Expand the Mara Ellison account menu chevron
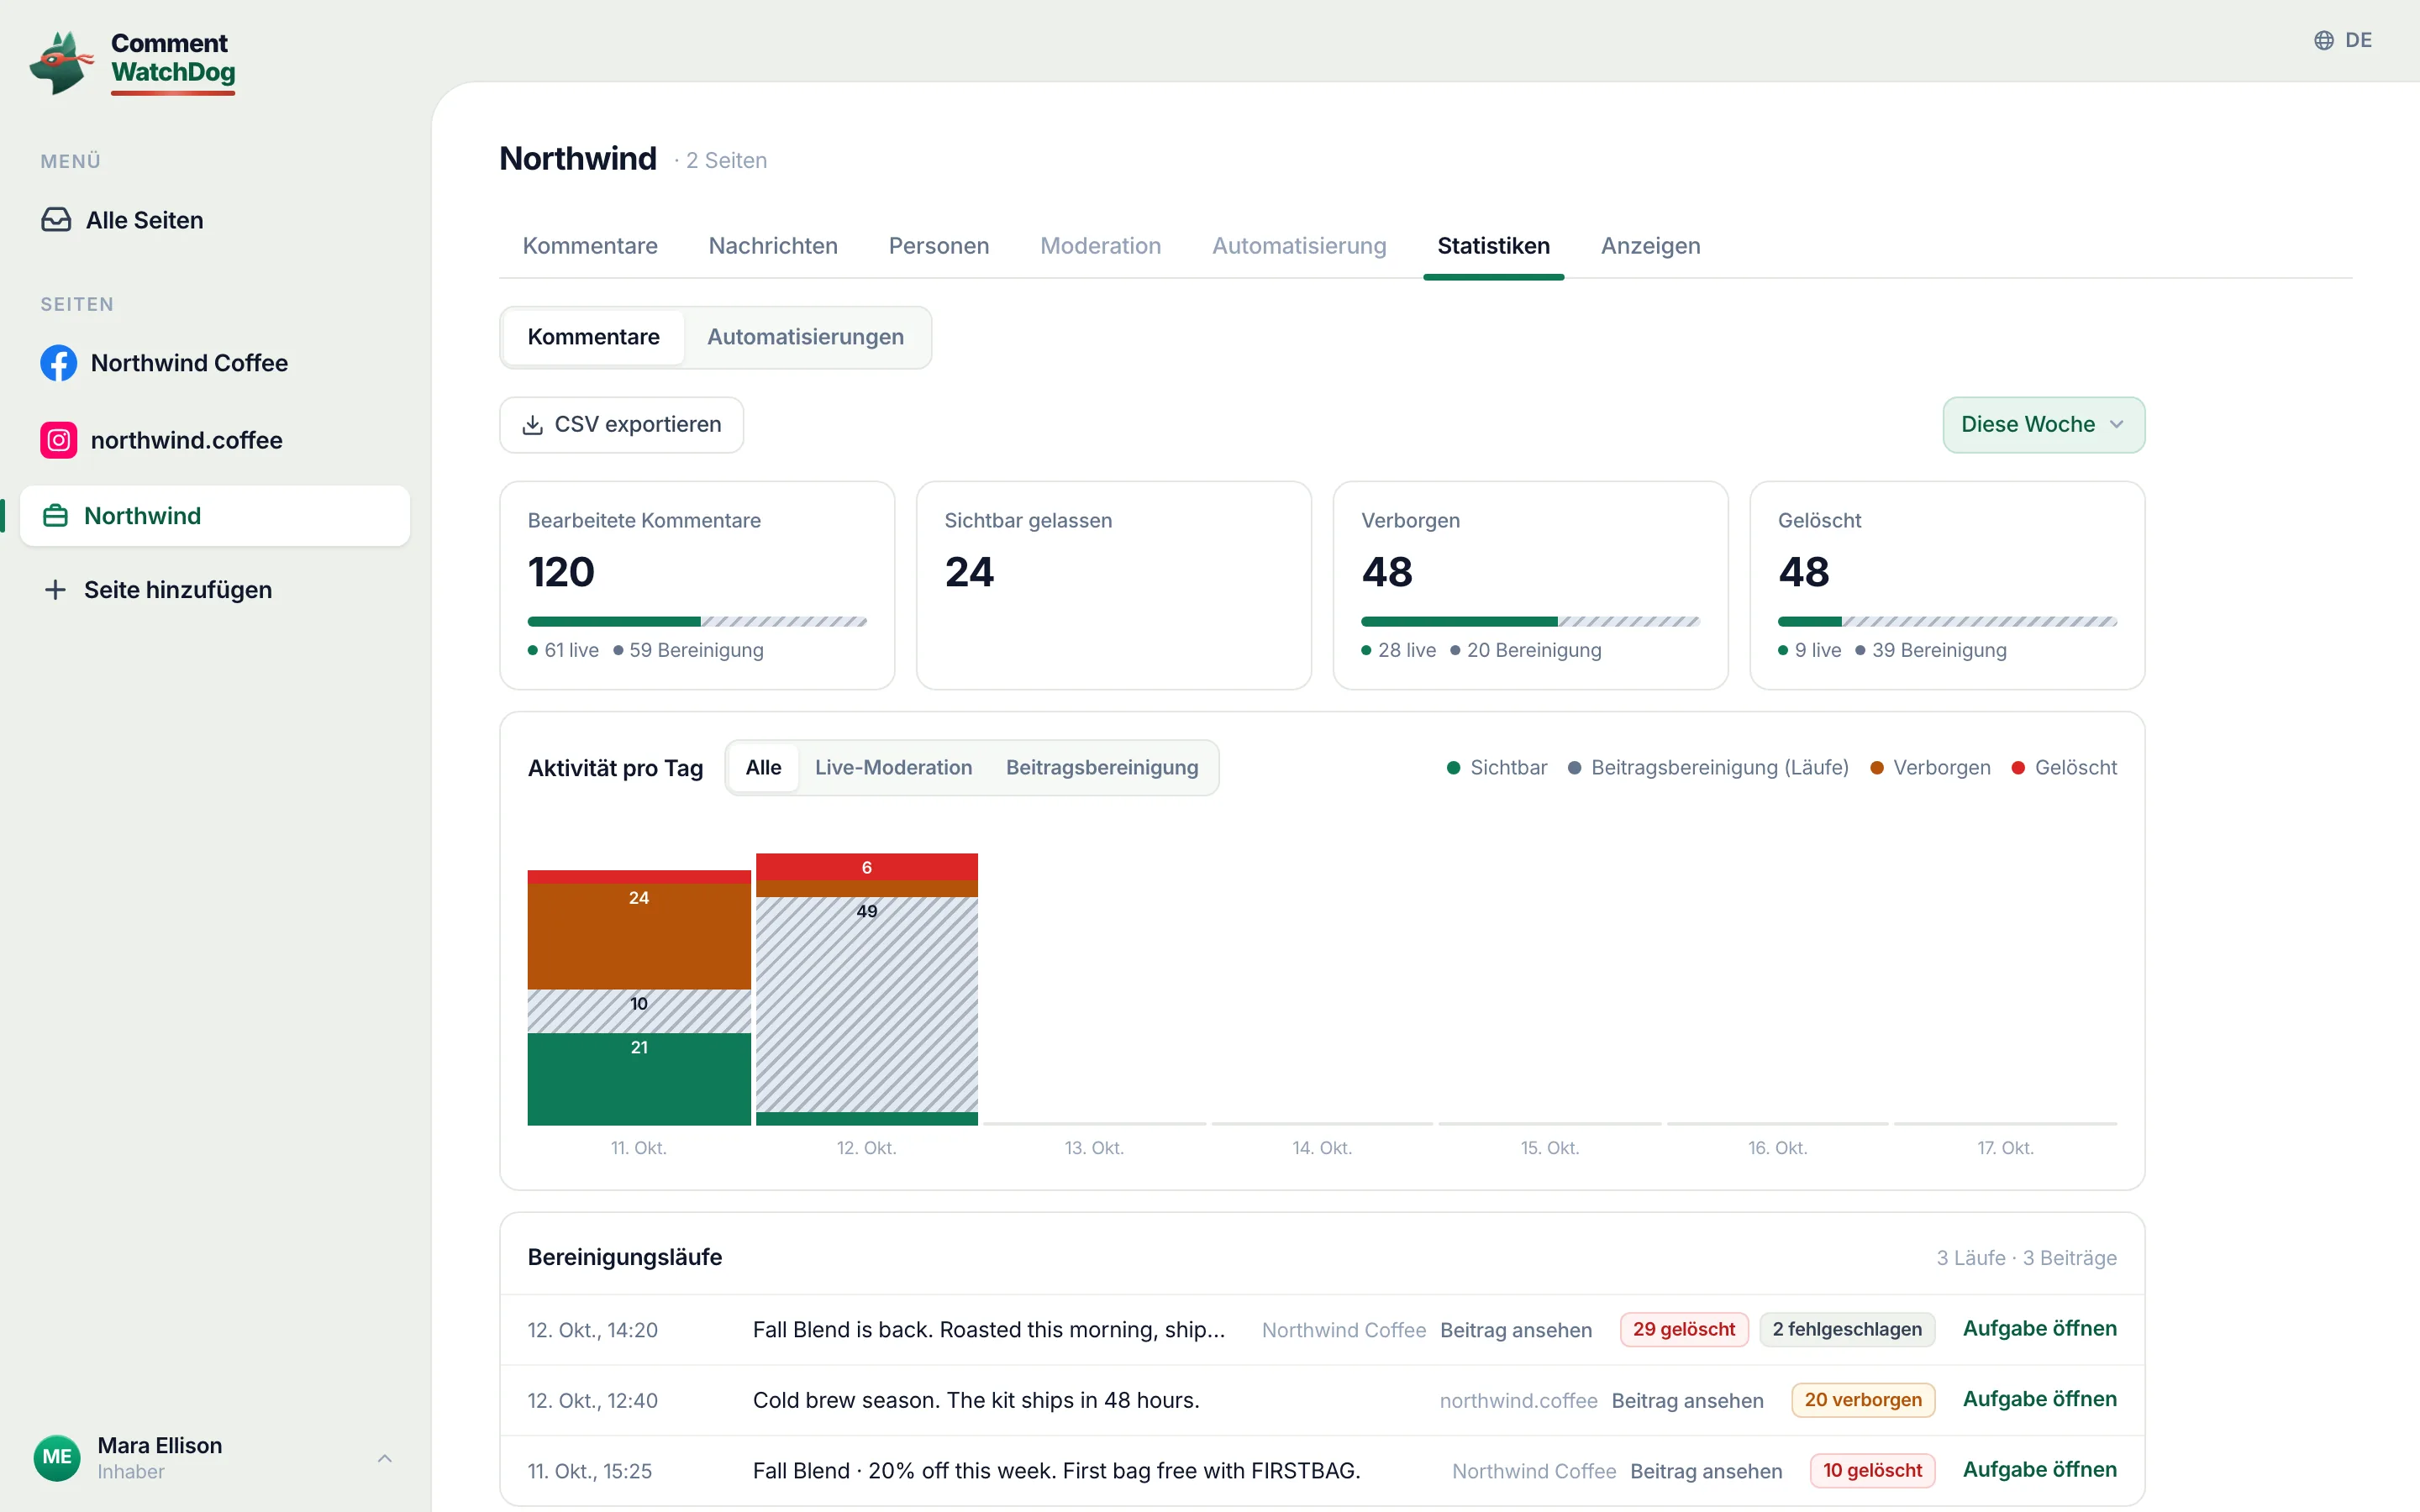 coord(384,1458)
